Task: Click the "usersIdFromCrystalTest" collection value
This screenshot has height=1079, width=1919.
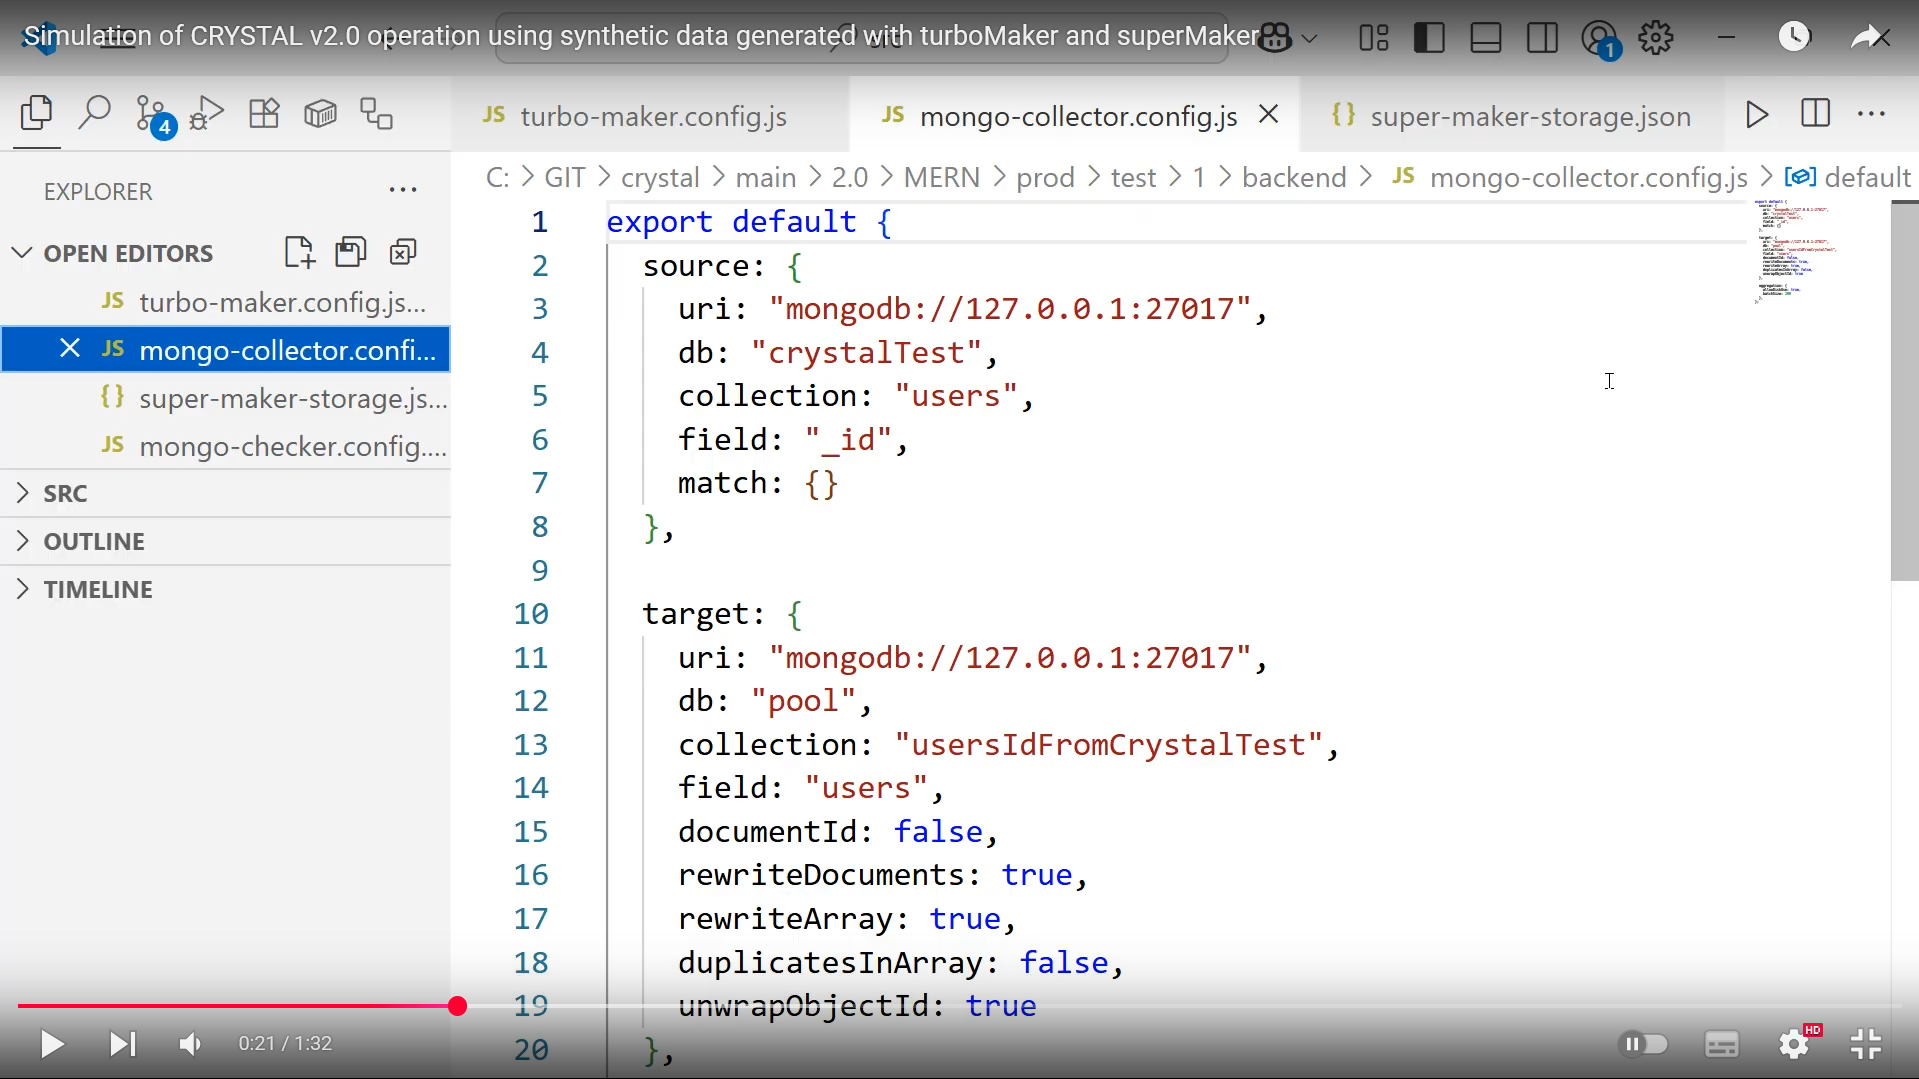Action: pos(1109,744)
